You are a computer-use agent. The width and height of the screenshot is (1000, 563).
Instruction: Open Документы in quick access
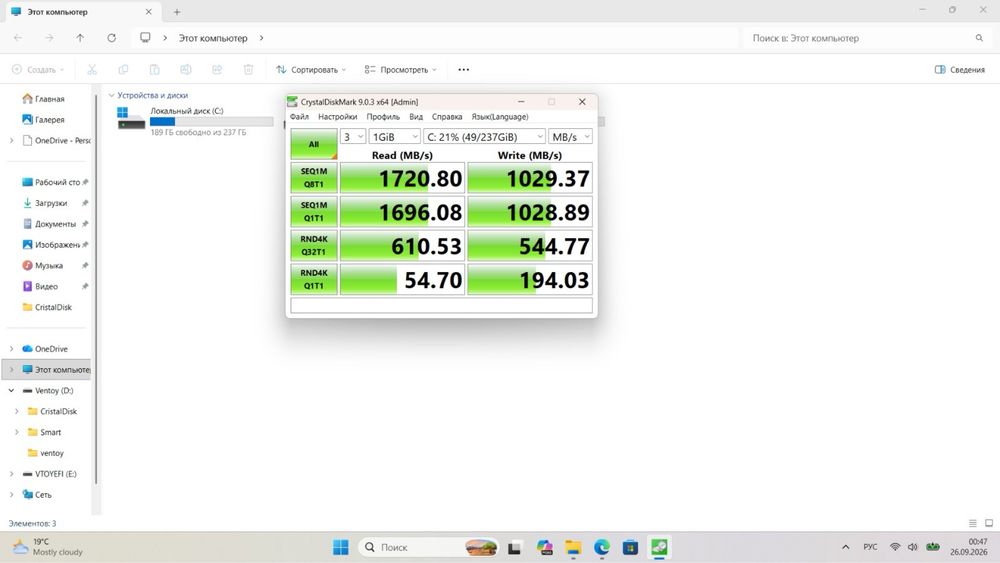[x=55, y=224]
